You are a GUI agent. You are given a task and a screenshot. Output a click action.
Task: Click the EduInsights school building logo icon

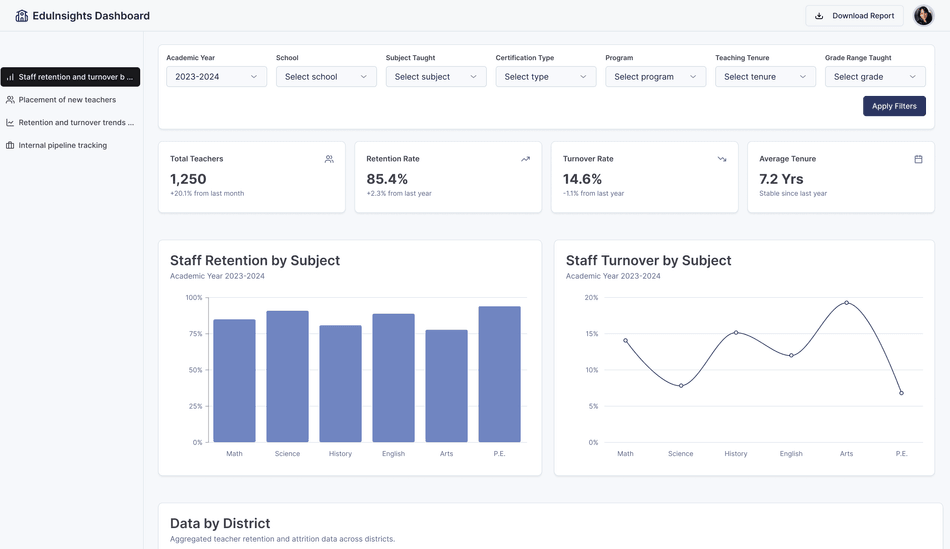pos(21,16)
